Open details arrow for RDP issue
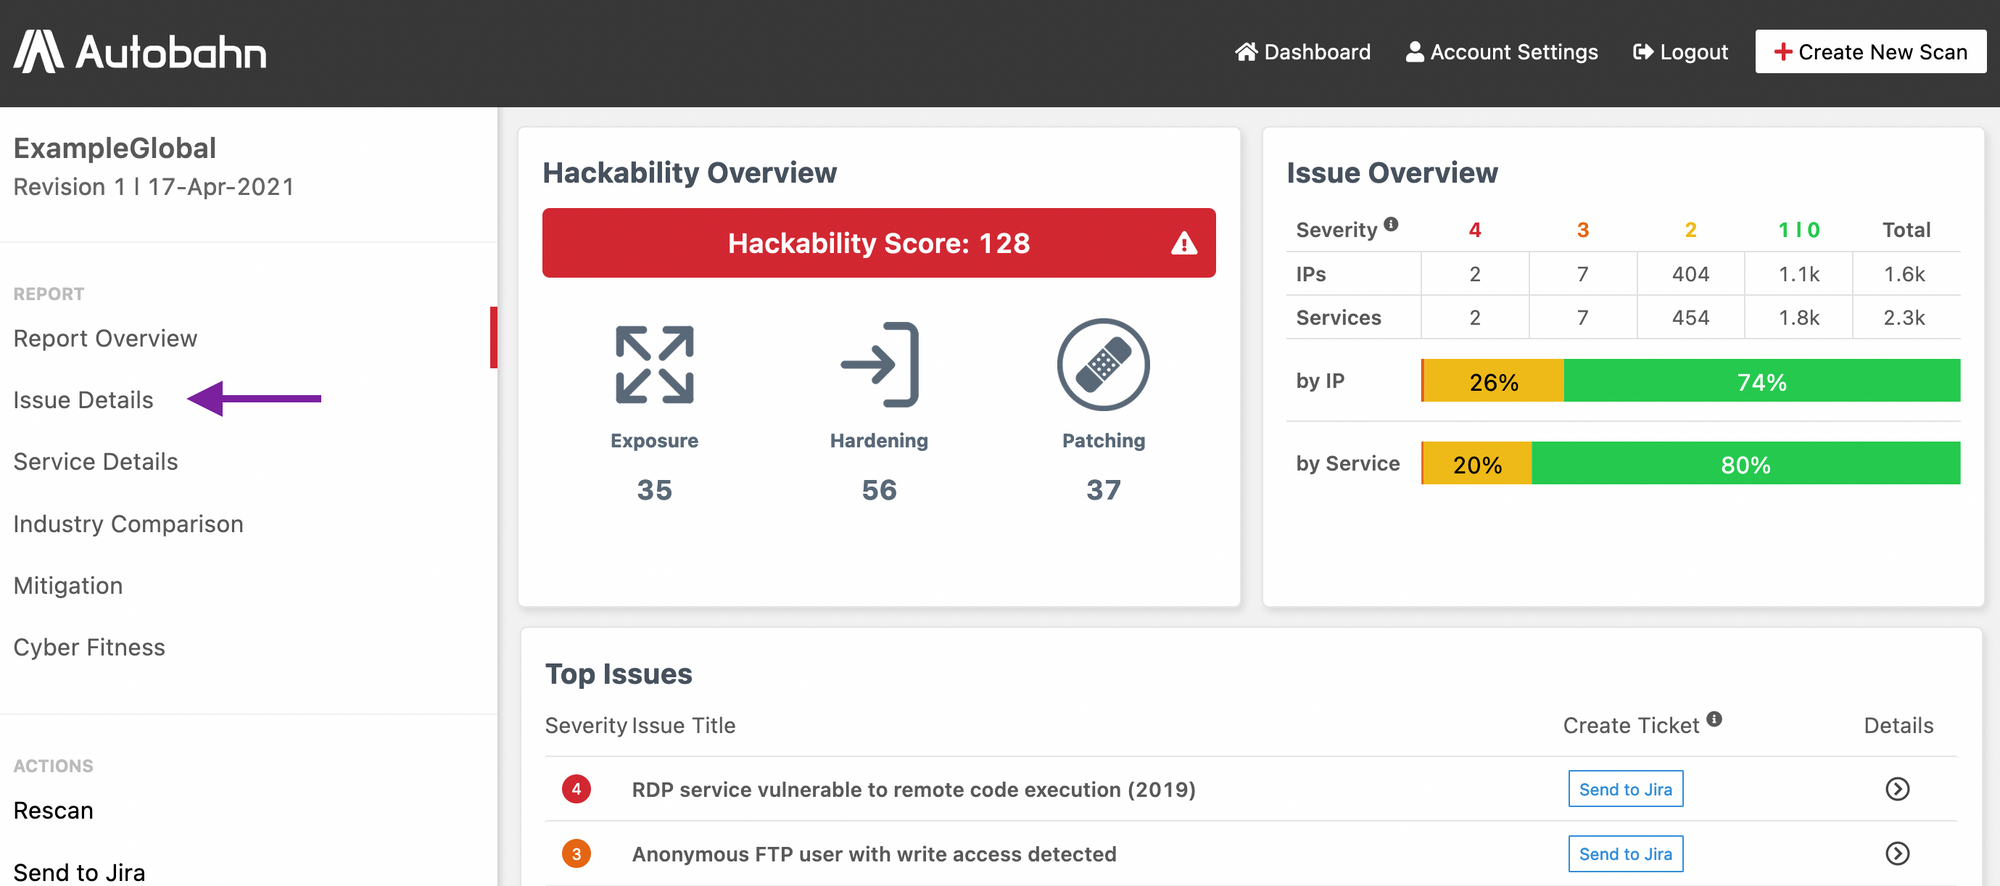The width and height of the screenshot is (2000, 886). pyautogui.click(x=1897, y=789)
